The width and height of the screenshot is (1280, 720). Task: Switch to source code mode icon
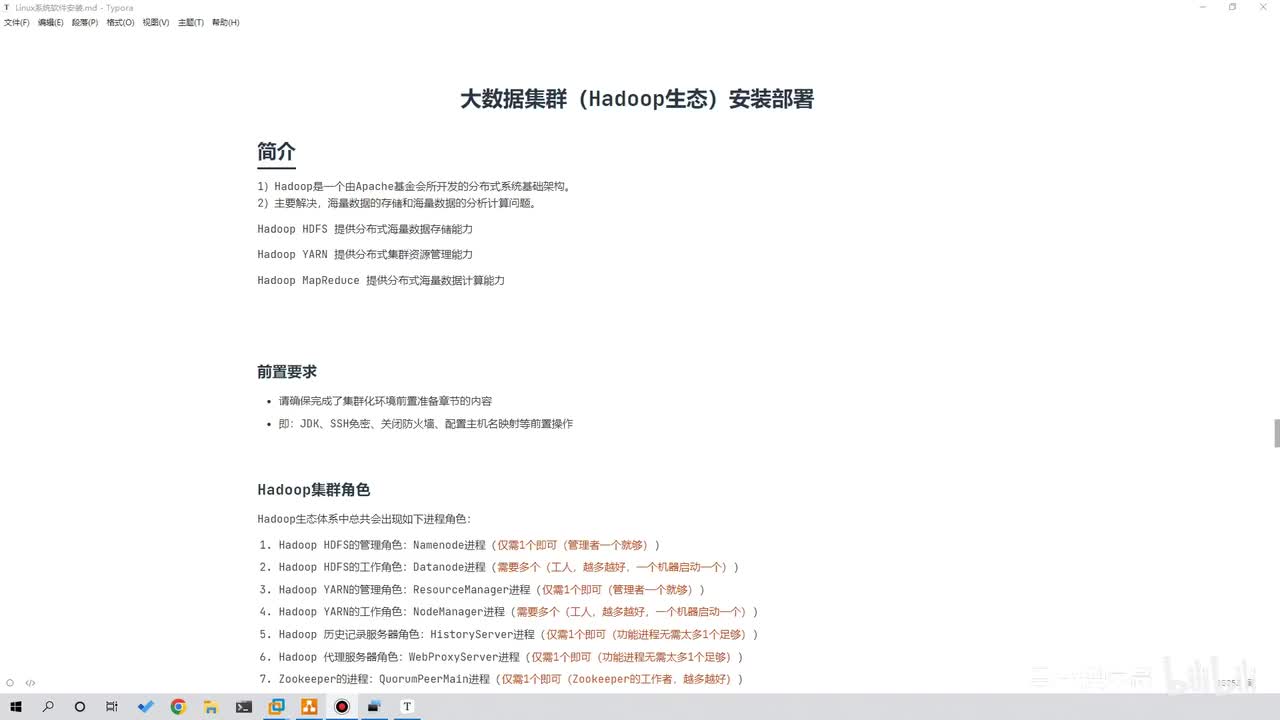pyautogui.click(x=30, y=683)
